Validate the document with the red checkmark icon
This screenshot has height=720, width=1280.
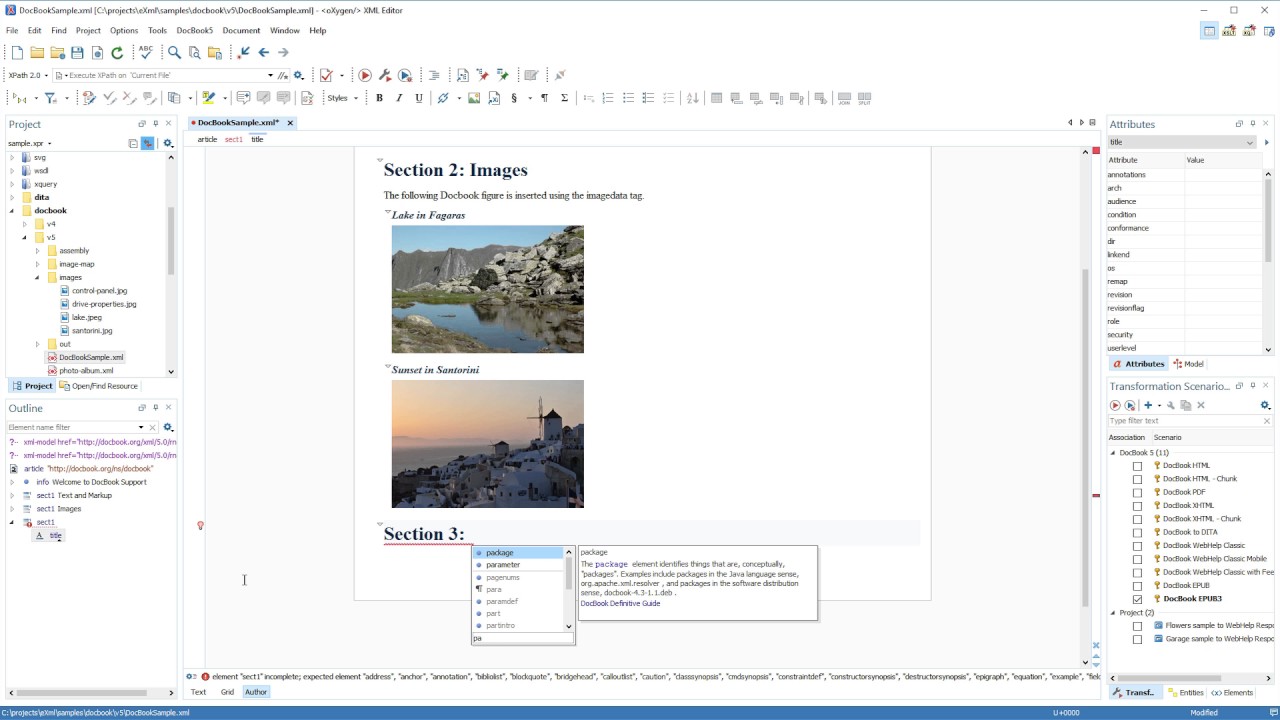(326, 75)
